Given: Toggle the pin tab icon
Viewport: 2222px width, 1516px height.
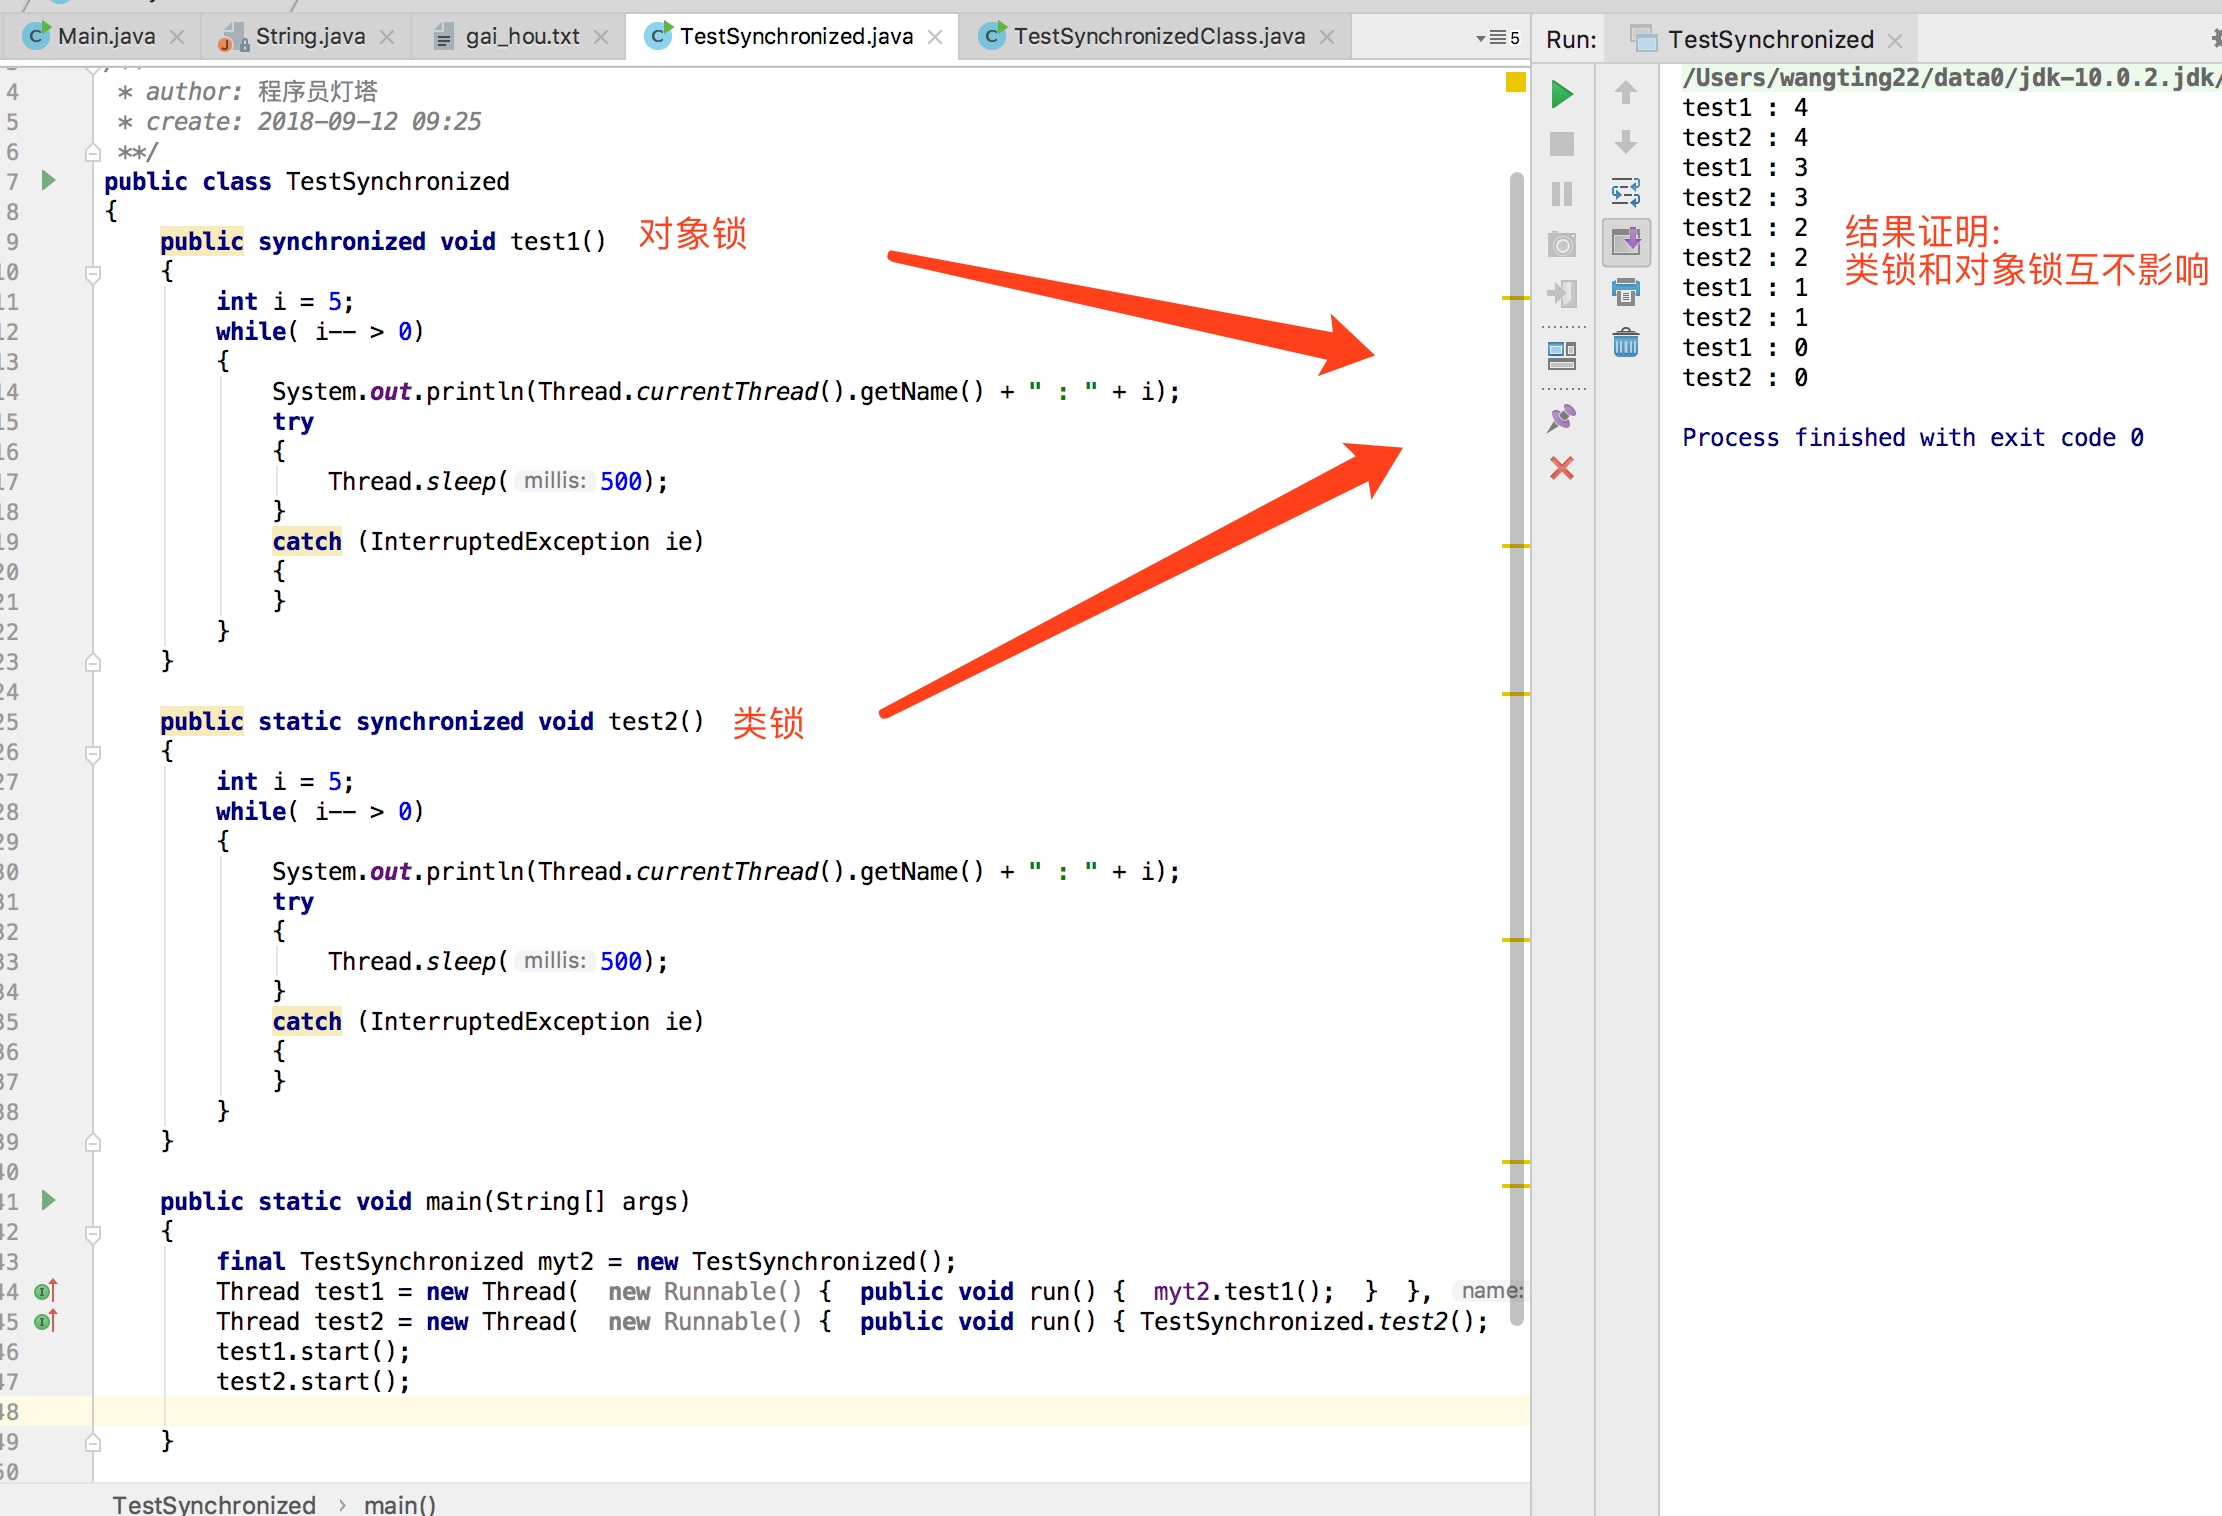Looking at the screenshot, I should pos(1561,418).
